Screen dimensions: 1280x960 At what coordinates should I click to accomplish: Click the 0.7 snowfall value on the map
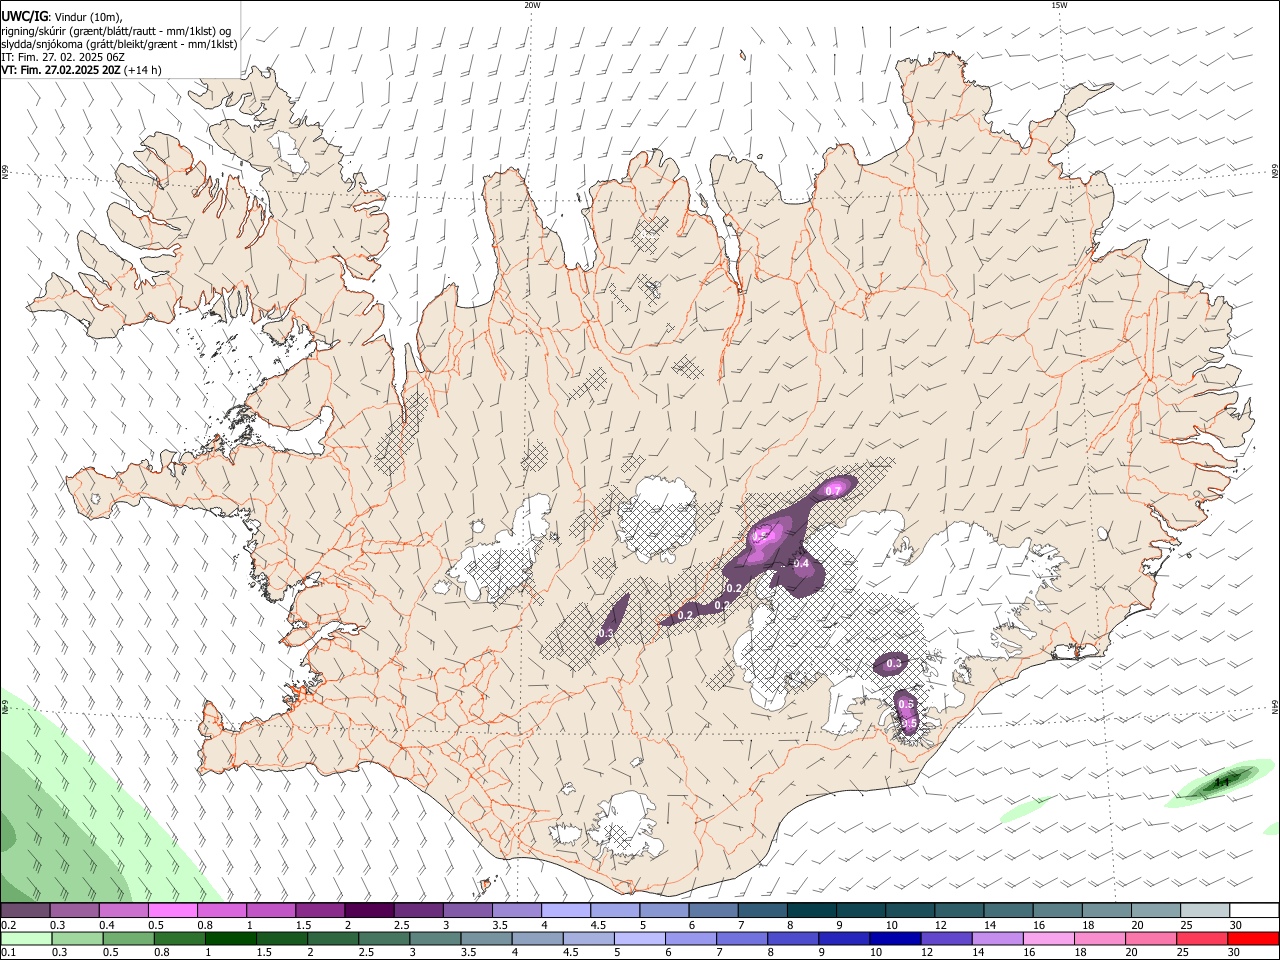tap(833, 491)
